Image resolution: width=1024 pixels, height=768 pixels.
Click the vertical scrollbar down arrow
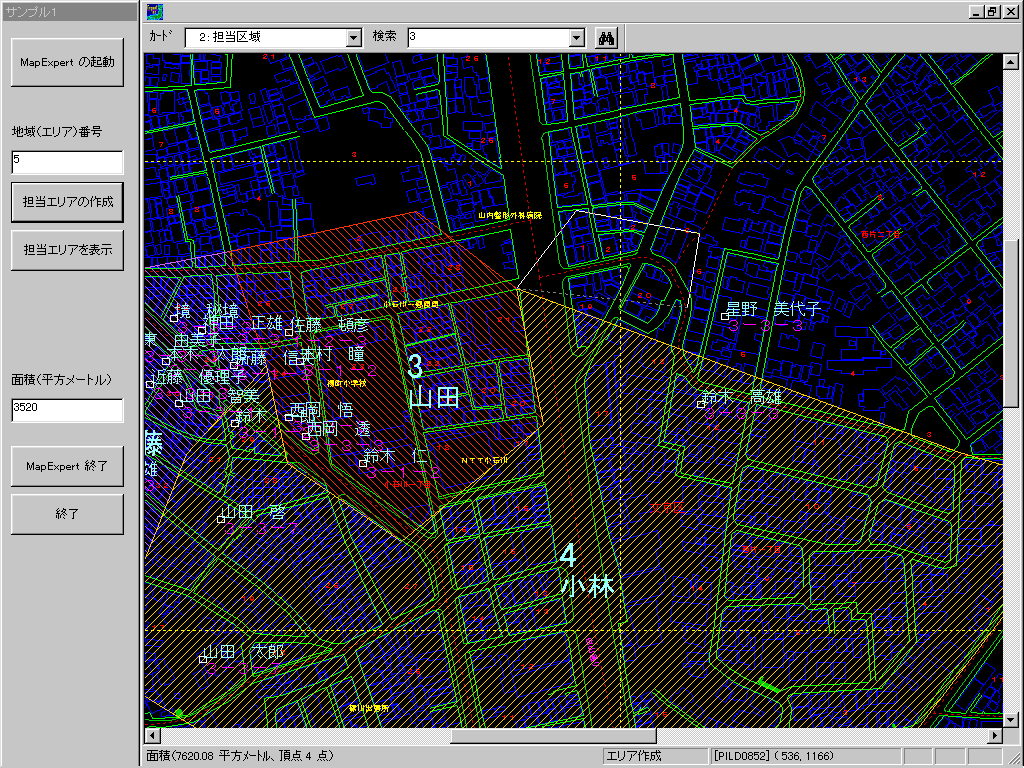coord(1010,720)
